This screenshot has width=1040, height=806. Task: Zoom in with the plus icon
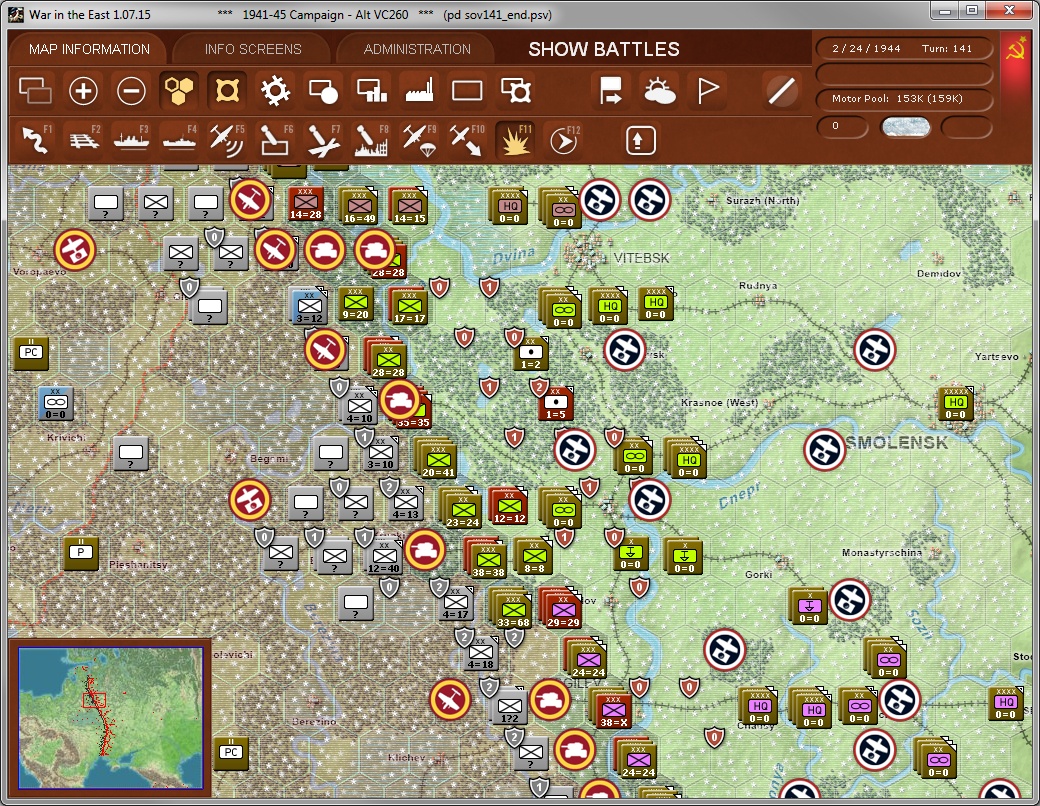83,91
